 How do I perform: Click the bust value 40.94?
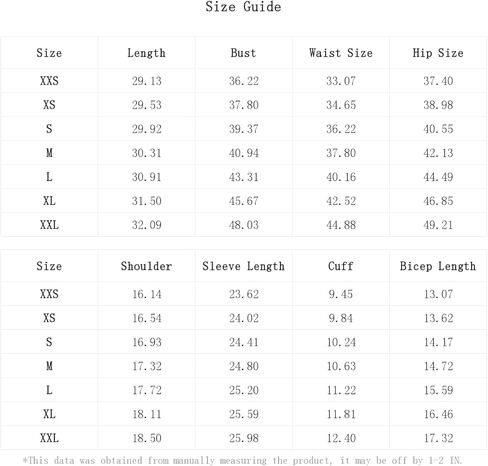coord(244,153)
